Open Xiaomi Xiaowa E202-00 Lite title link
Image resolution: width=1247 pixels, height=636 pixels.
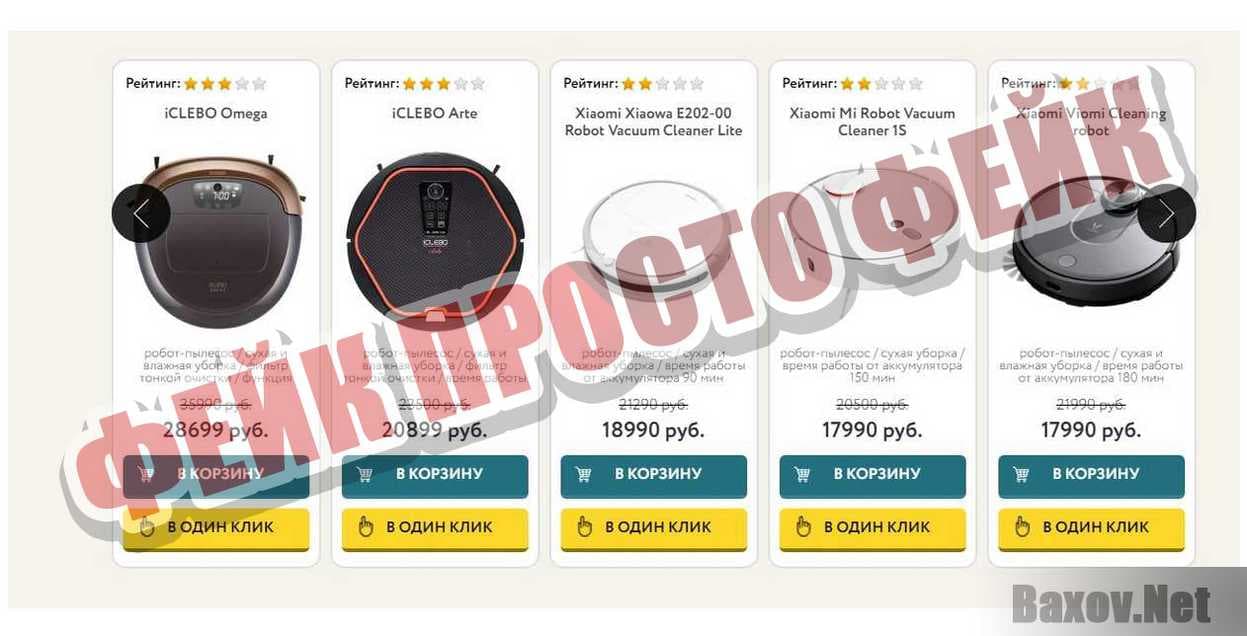click(x=654, y=122)
